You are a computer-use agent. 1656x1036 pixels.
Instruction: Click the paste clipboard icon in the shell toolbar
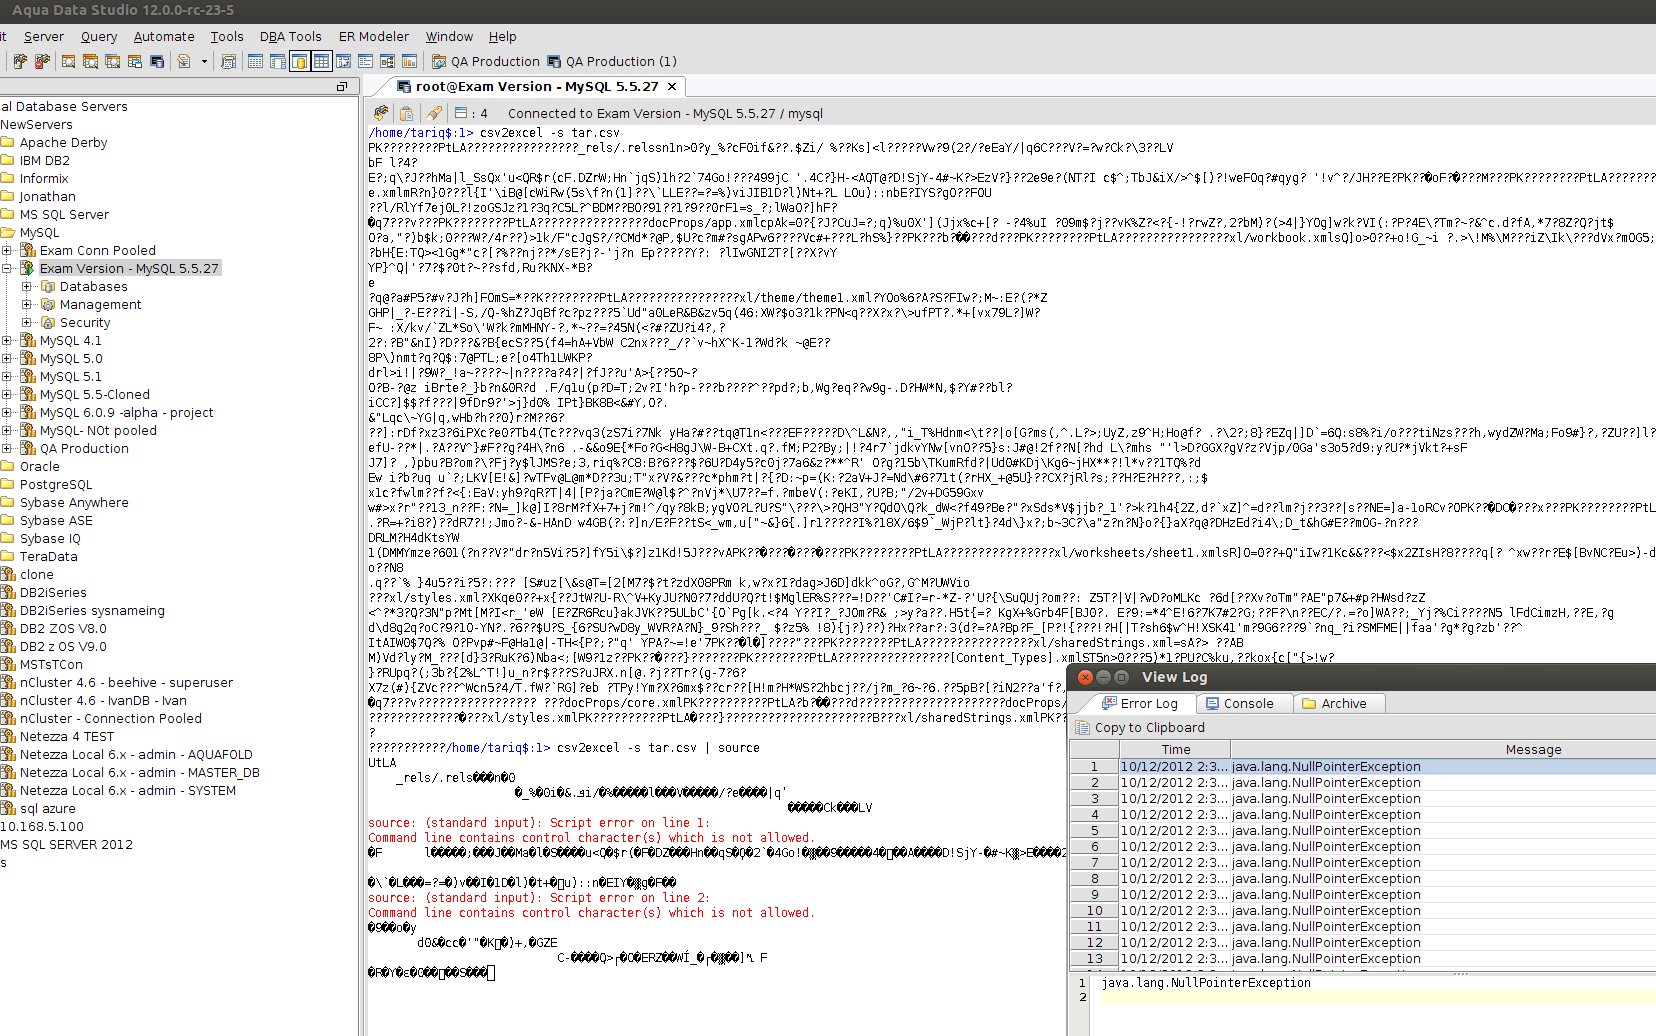pyautogui.click(x=406, y=113)
